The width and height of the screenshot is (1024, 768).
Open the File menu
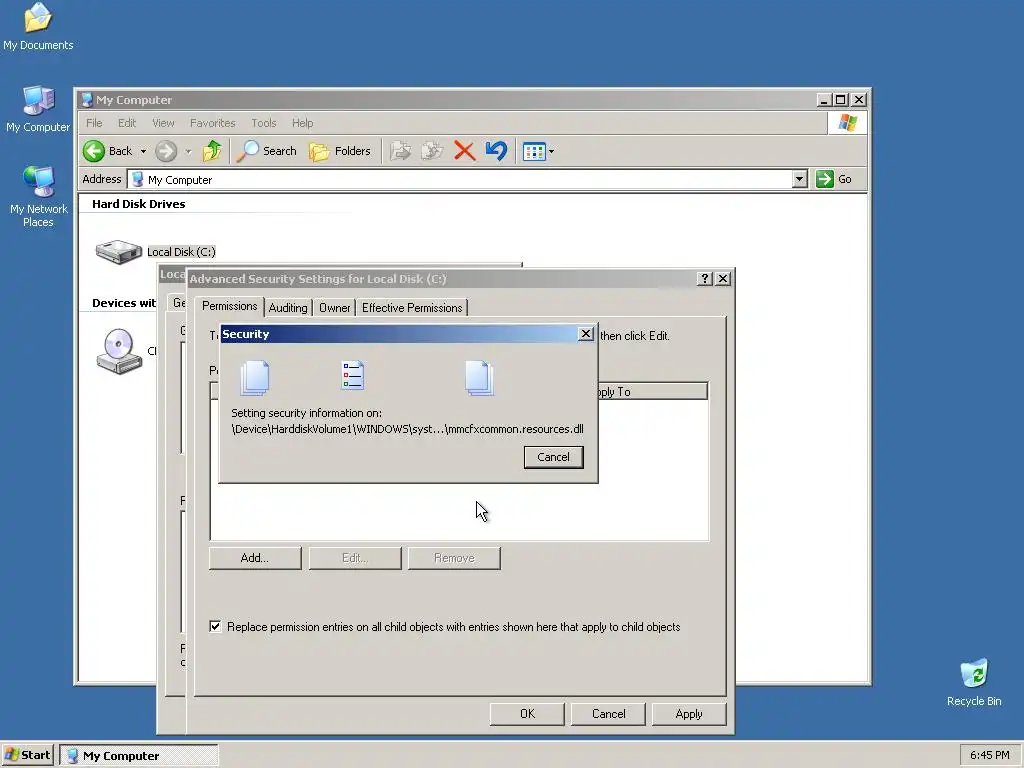point(94,123)
